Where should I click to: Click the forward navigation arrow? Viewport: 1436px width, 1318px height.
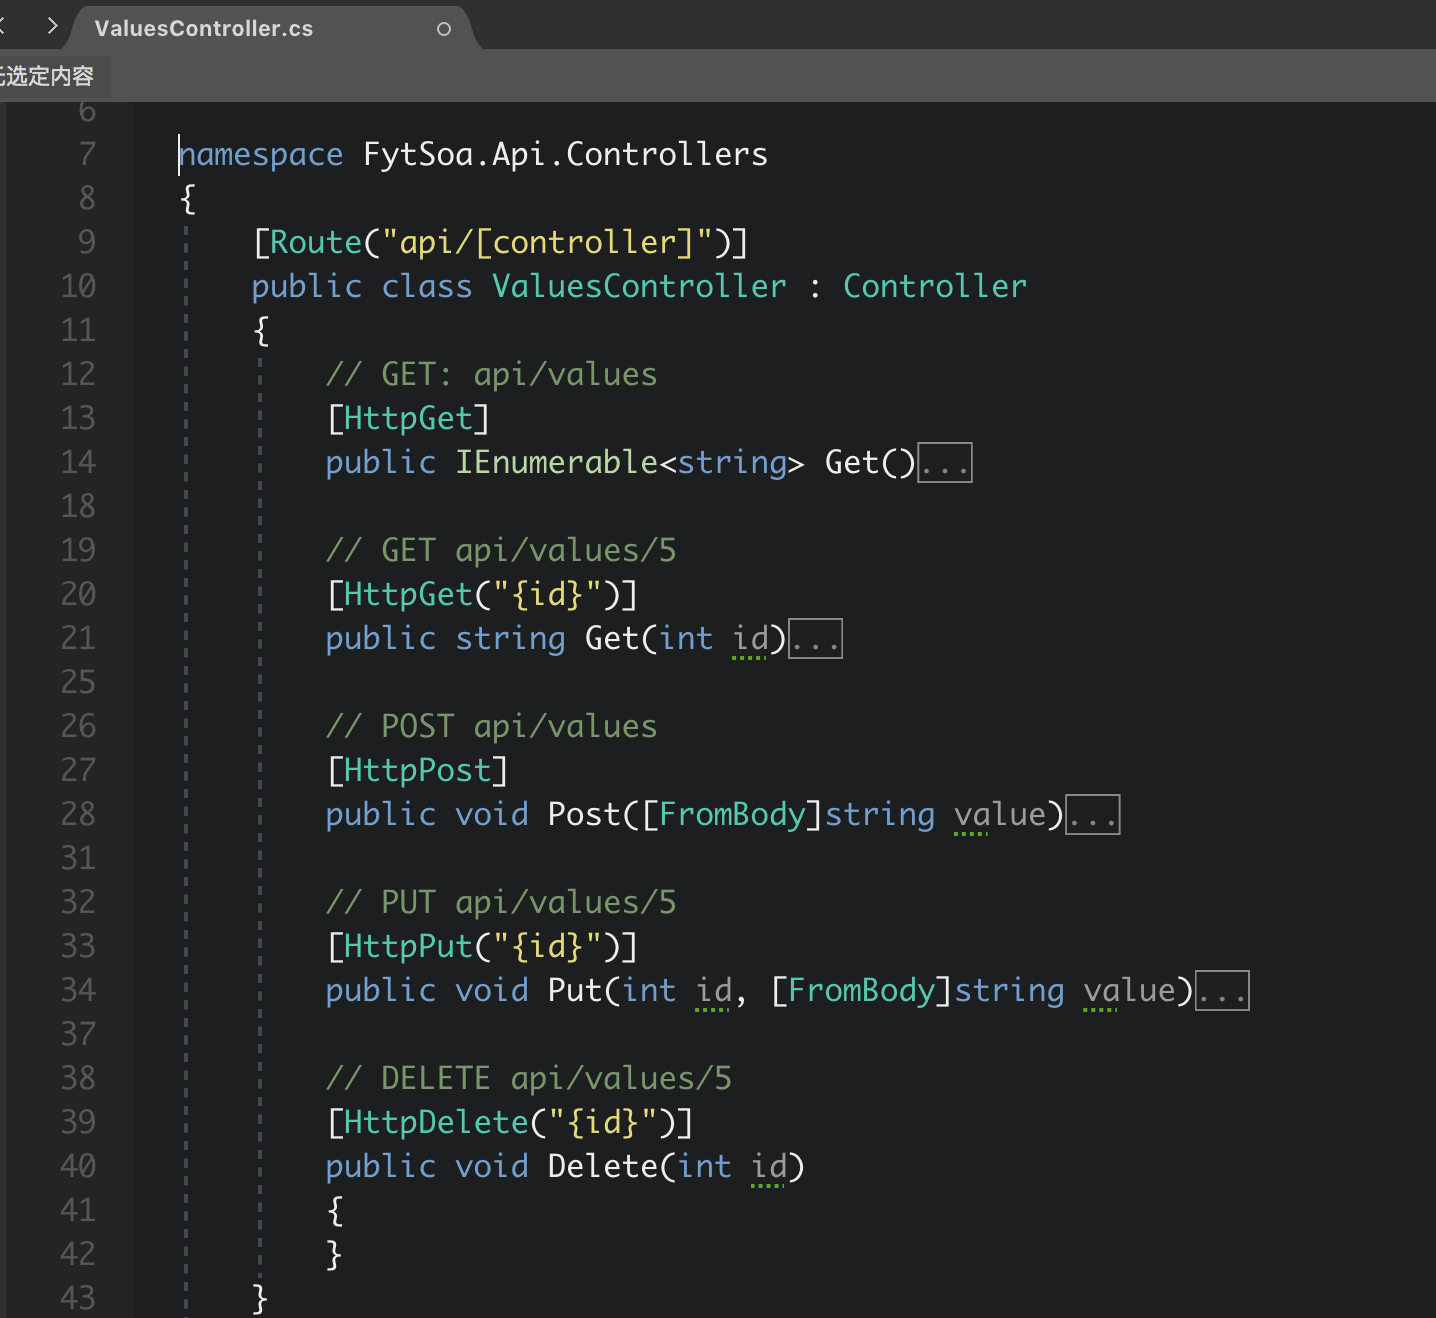pos(52,26)
